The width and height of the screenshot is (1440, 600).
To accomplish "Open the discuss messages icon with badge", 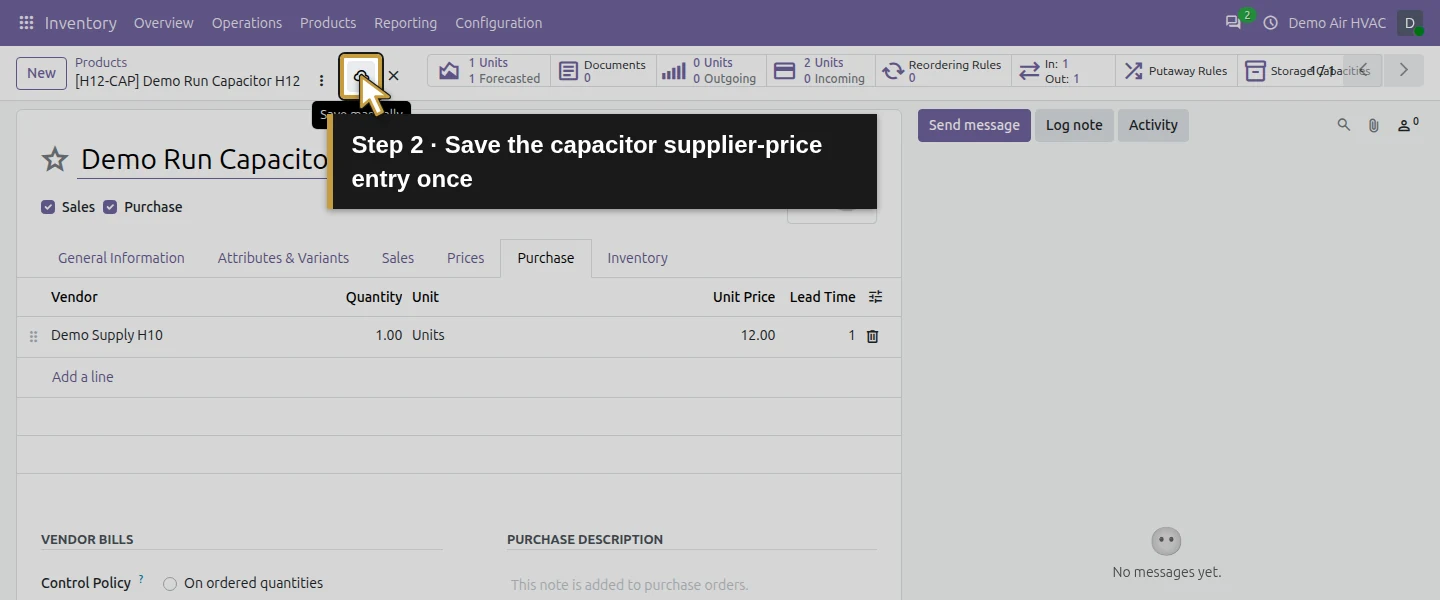I will [x=1234, y=22].
